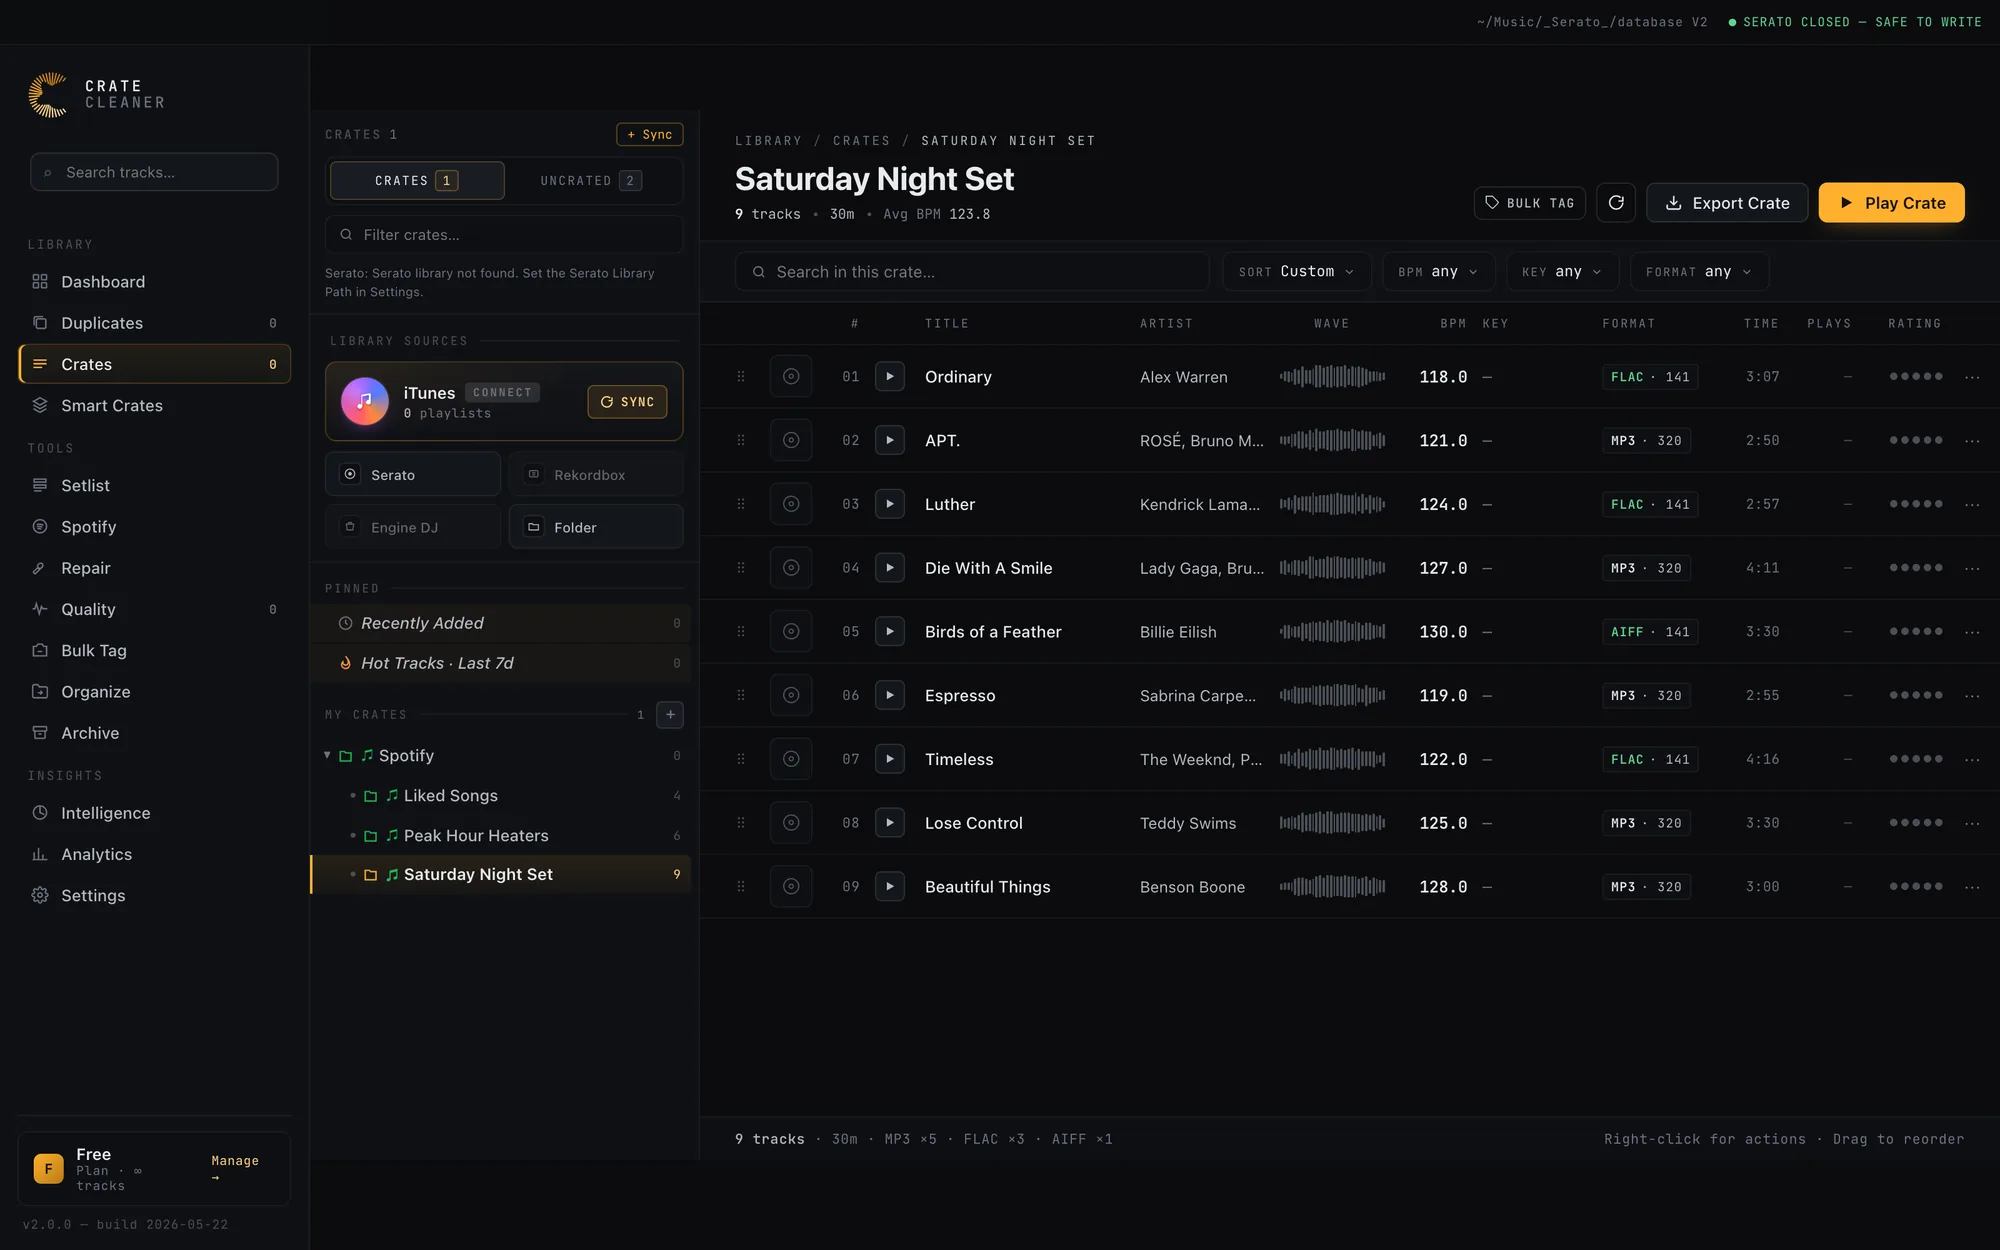Open Duplicates in the sidebar
The height and width of the screenshot is (1250, 2000).
coord(154,323)
